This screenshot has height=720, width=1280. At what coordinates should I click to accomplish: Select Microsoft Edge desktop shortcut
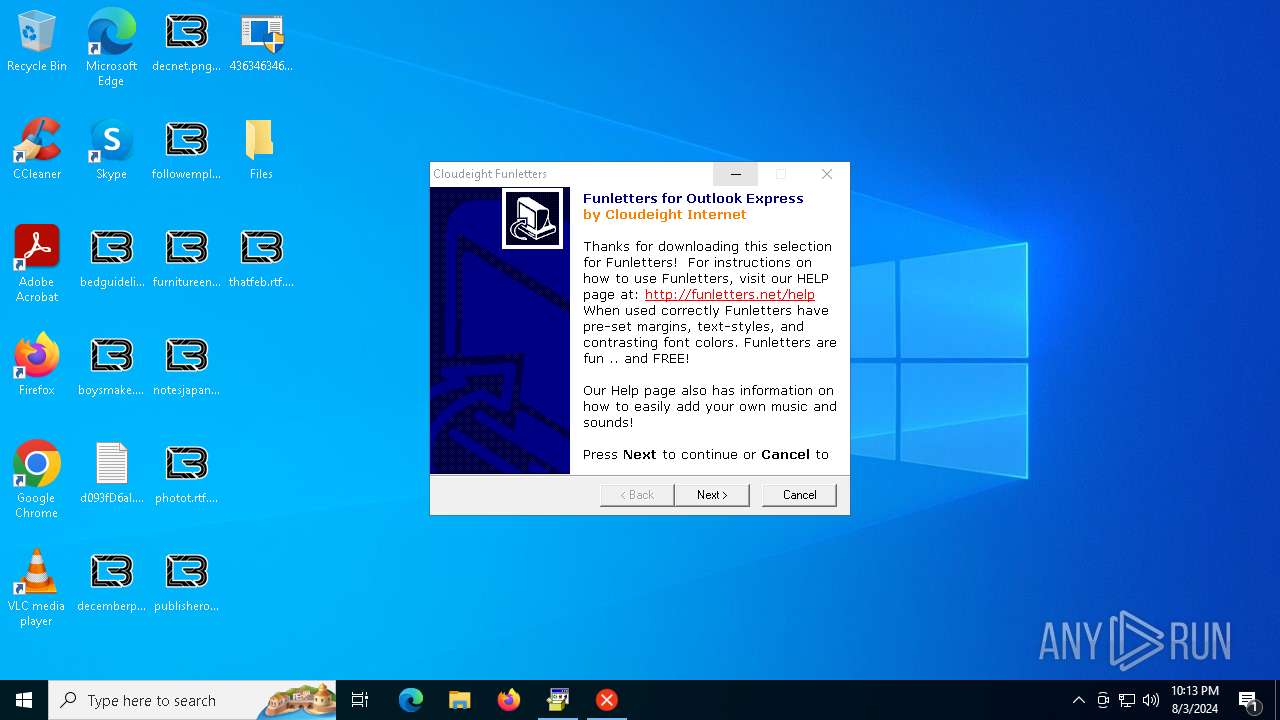[x=111, y=48]
